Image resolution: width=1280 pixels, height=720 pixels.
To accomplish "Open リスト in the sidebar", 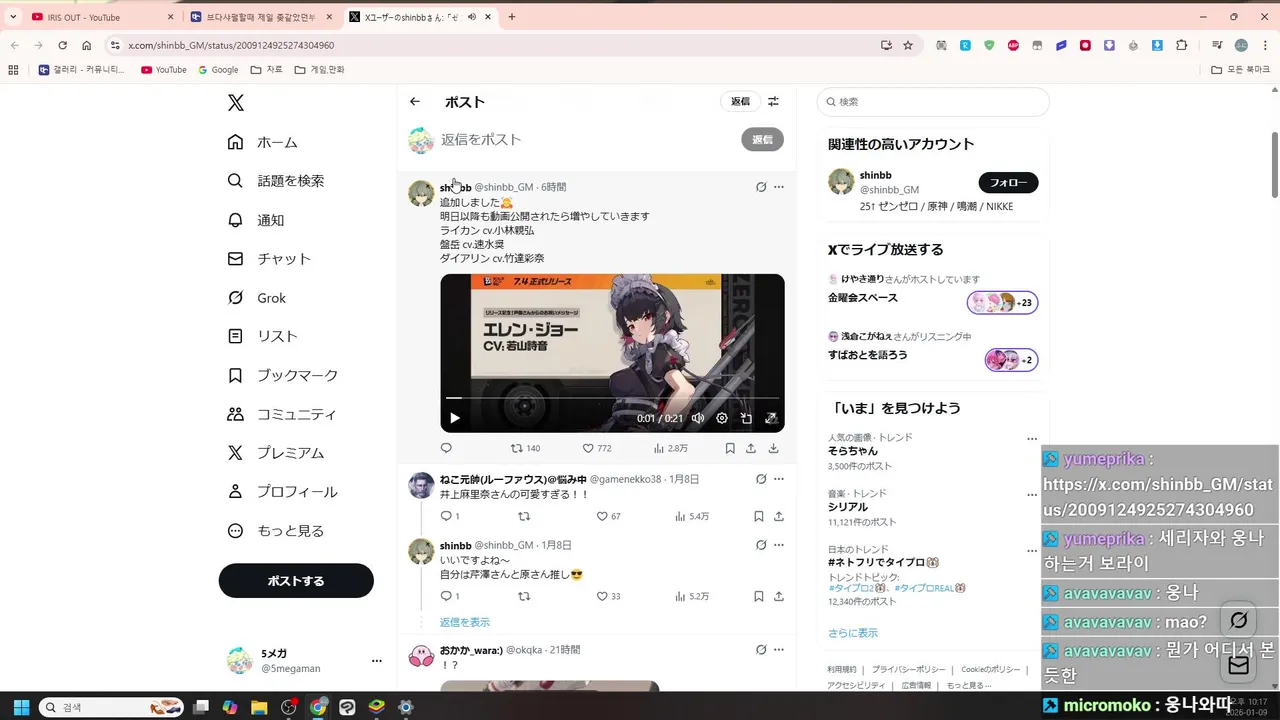I will click(x=262, y=336).
